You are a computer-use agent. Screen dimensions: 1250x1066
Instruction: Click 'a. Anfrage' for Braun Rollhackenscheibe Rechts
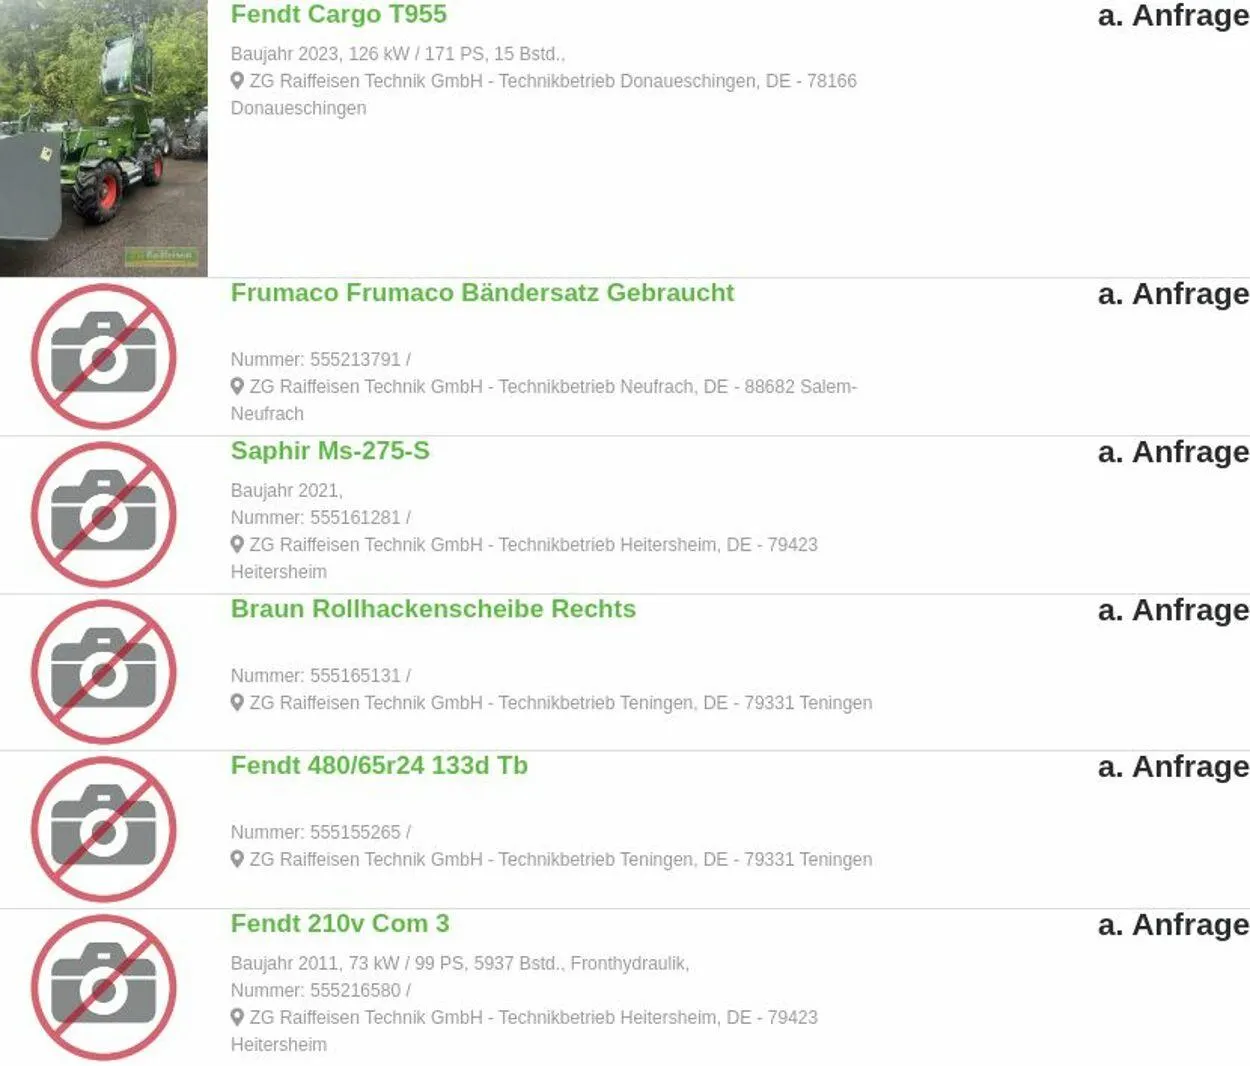pos(1173,610)
